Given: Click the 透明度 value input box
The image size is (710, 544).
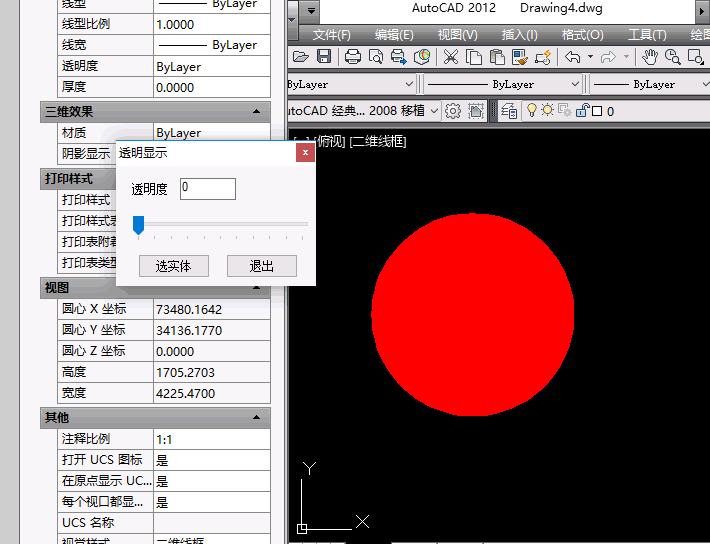Looking at the screenshot, I should click(208, 189).
